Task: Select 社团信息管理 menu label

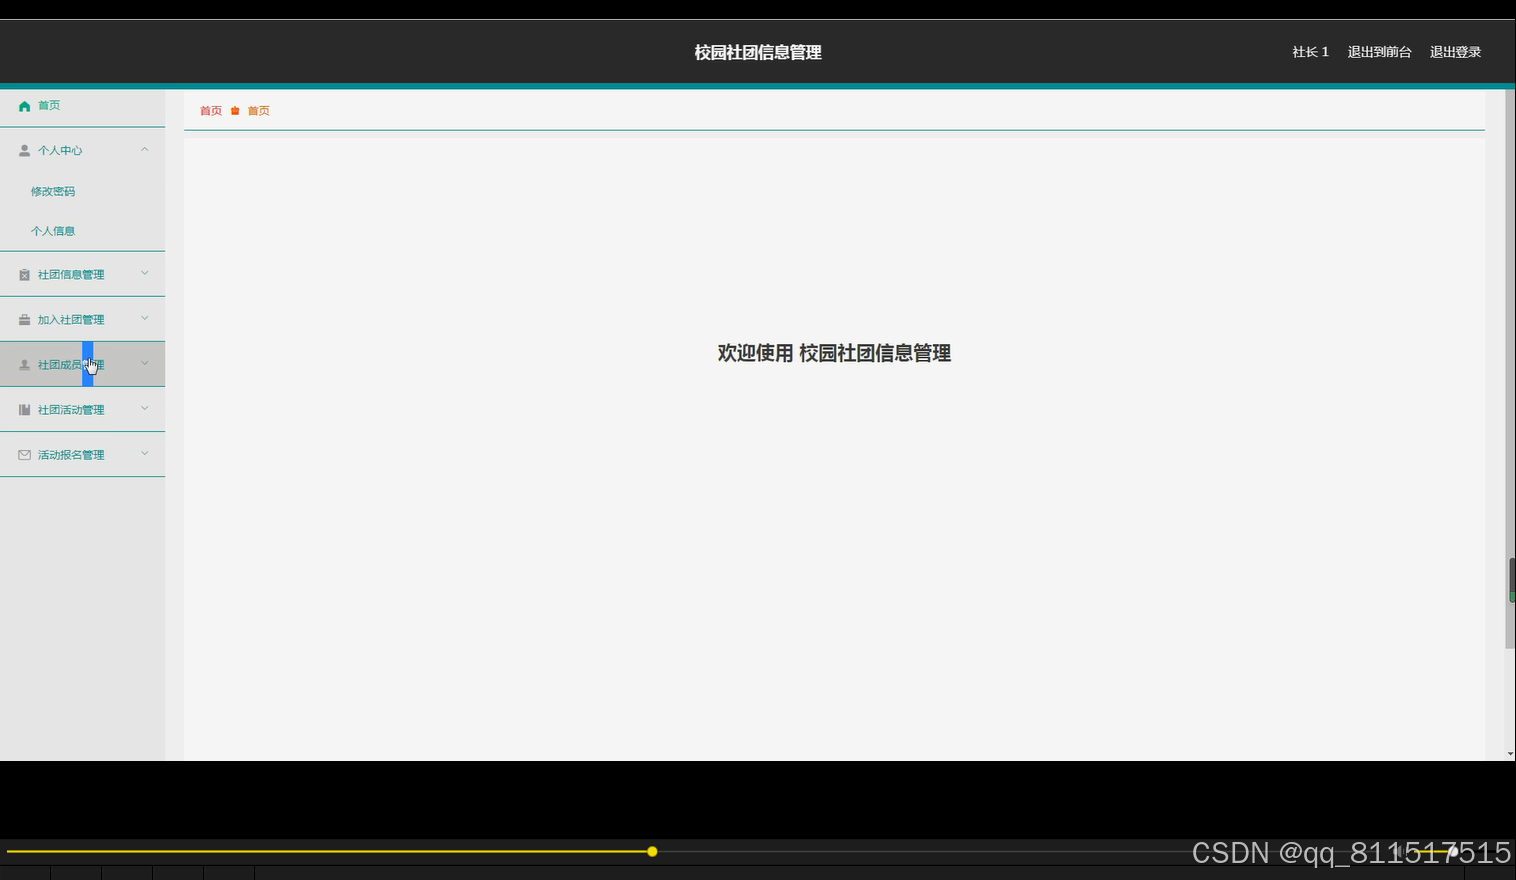Action: (71, 275)
